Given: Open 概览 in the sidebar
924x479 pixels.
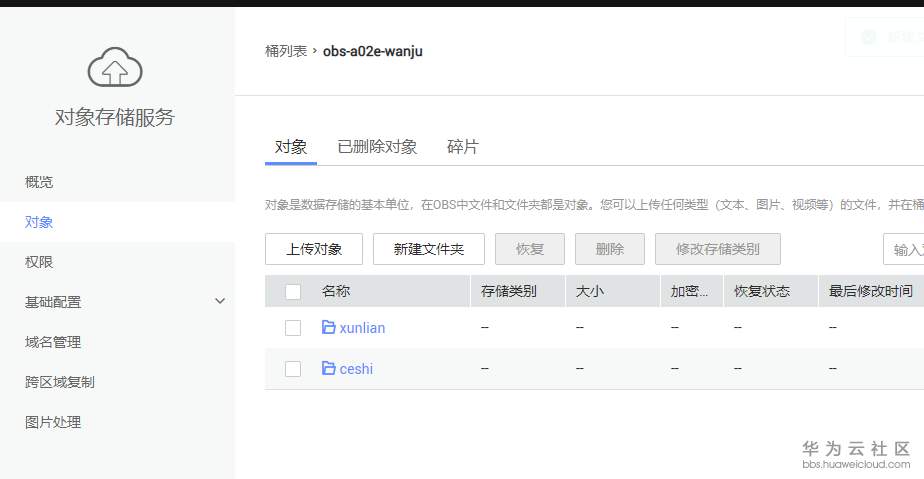Looking at the screenshot, I should click(39, 182).
